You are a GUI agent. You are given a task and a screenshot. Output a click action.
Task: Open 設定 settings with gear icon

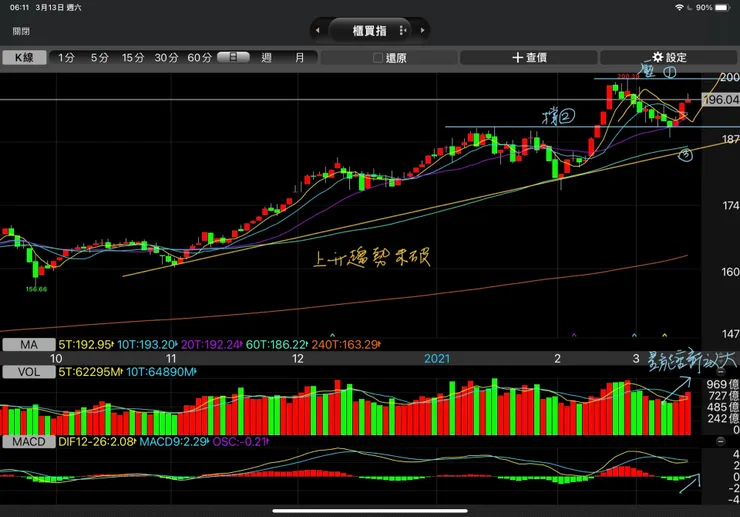[x=669, y=58]
